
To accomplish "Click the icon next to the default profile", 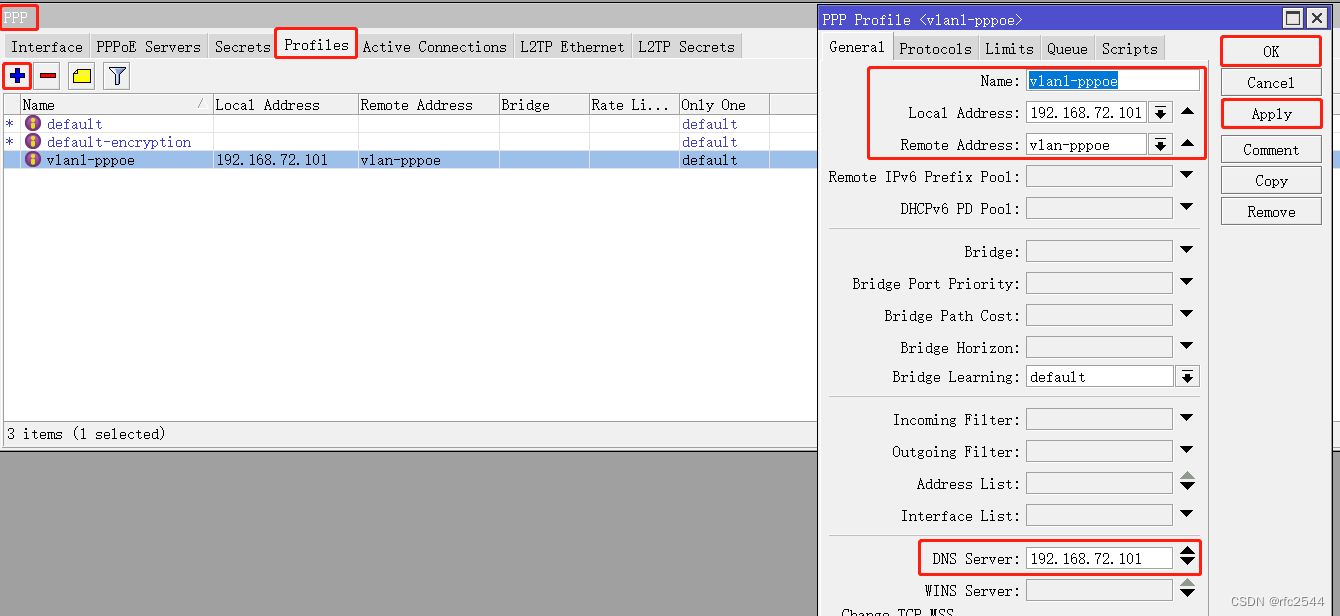I will coord(33,123).
